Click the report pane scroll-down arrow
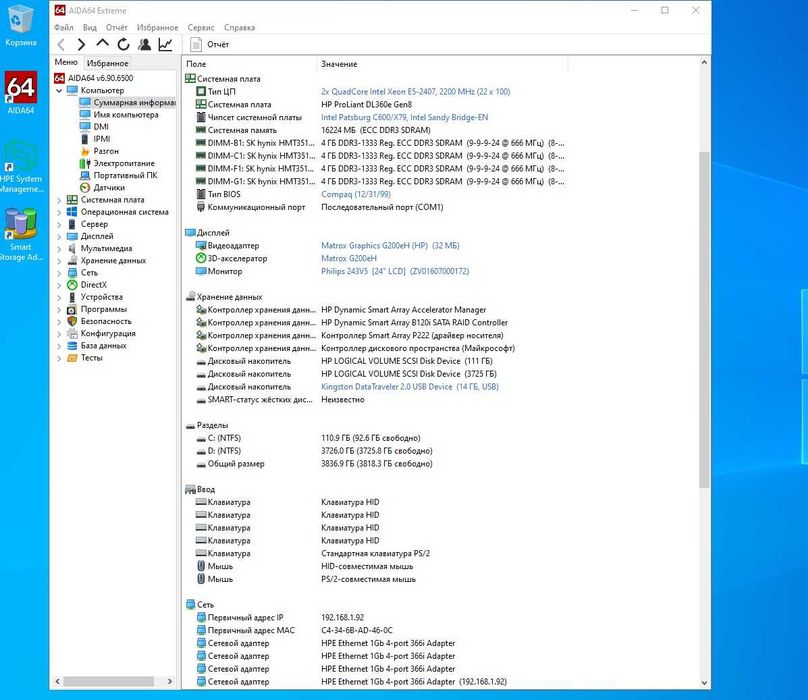Image resolution: width=808 pixels, height=700 pixels. [704, 683]
